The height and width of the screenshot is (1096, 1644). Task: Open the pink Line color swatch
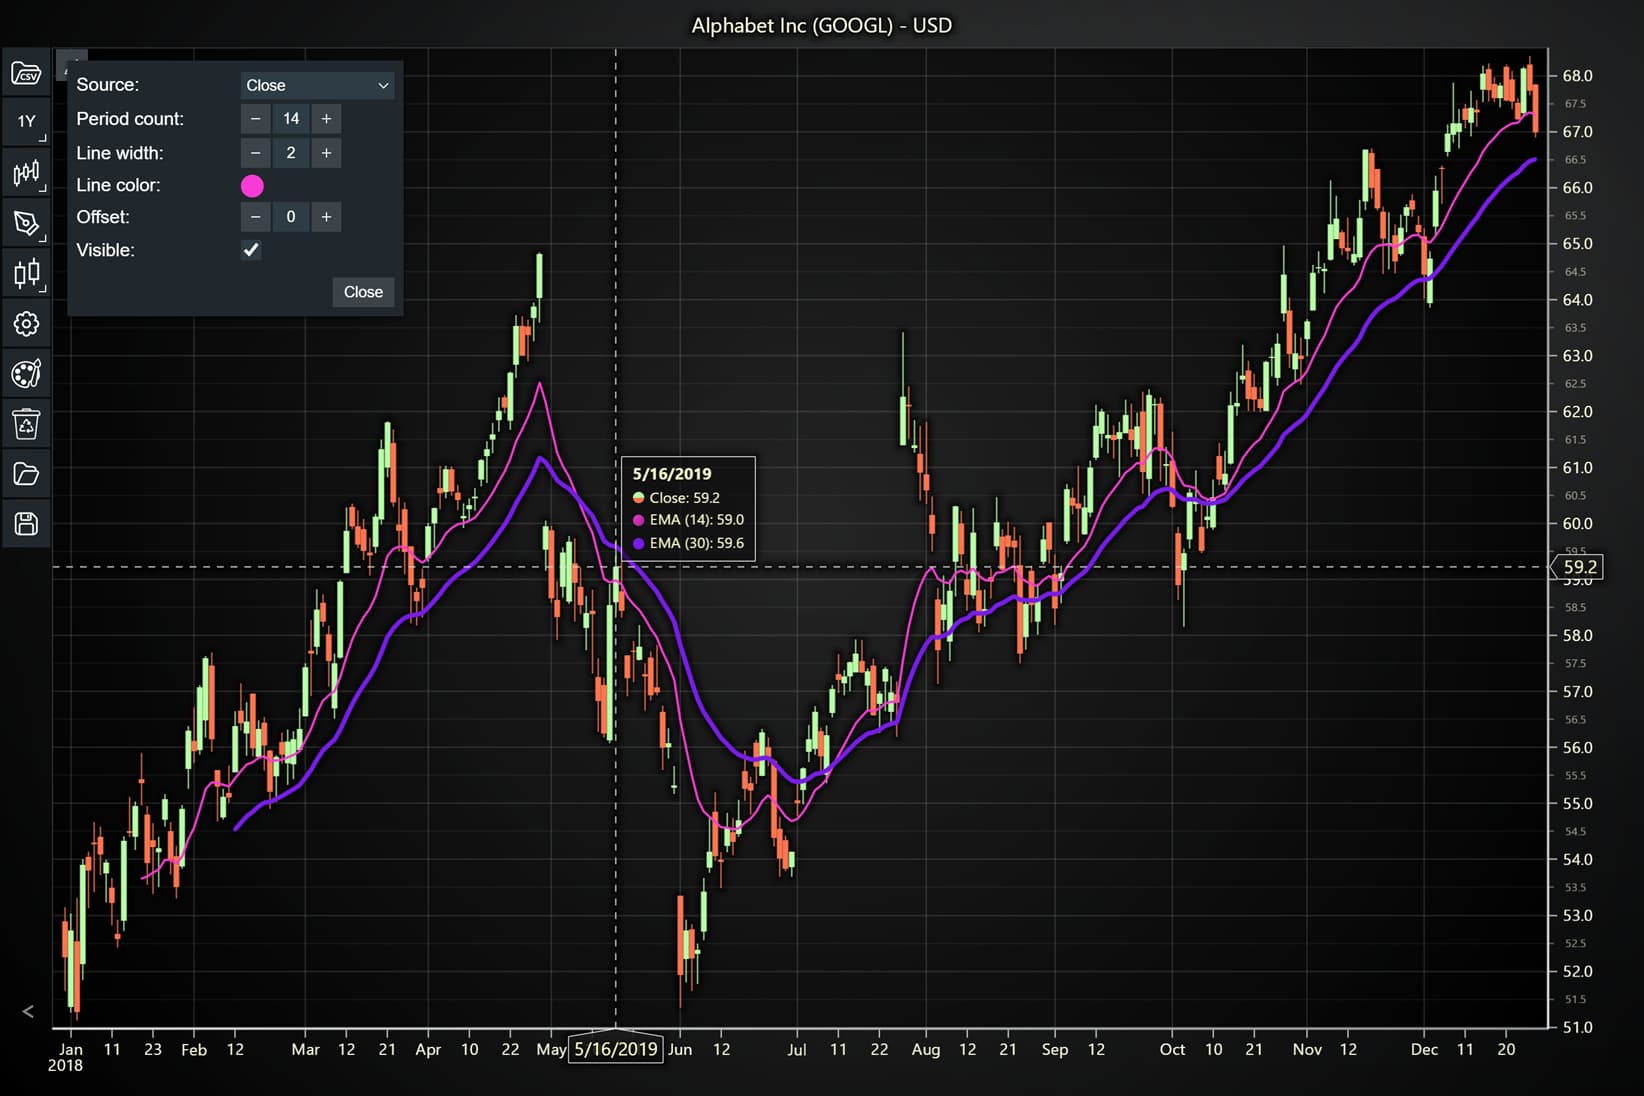point(252,185)
